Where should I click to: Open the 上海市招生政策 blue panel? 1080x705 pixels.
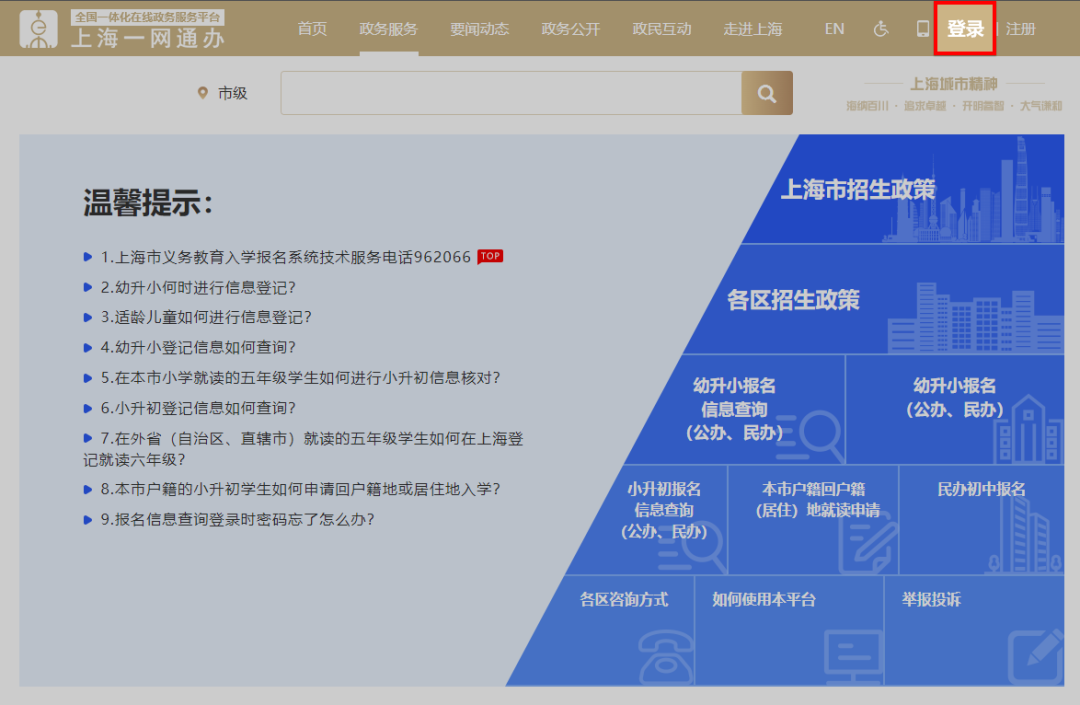[862, 187]
